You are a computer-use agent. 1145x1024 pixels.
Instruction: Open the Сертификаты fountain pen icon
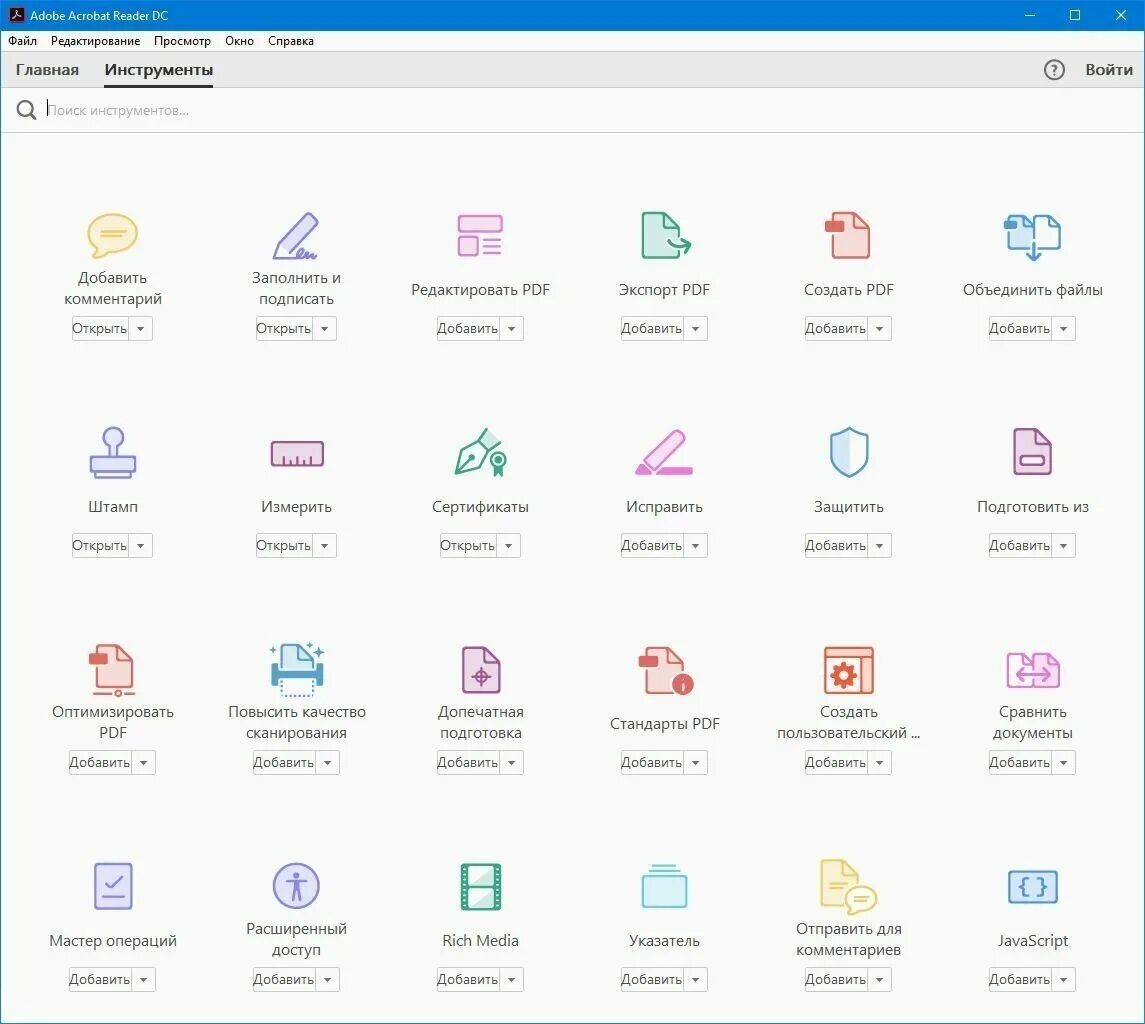(x=480, y=453)
